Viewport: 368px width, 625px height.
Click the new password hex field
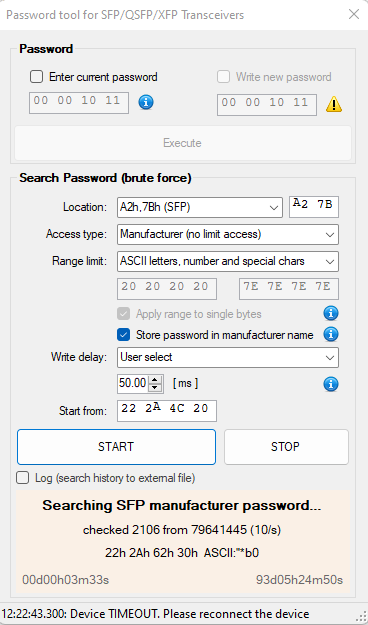267,104
